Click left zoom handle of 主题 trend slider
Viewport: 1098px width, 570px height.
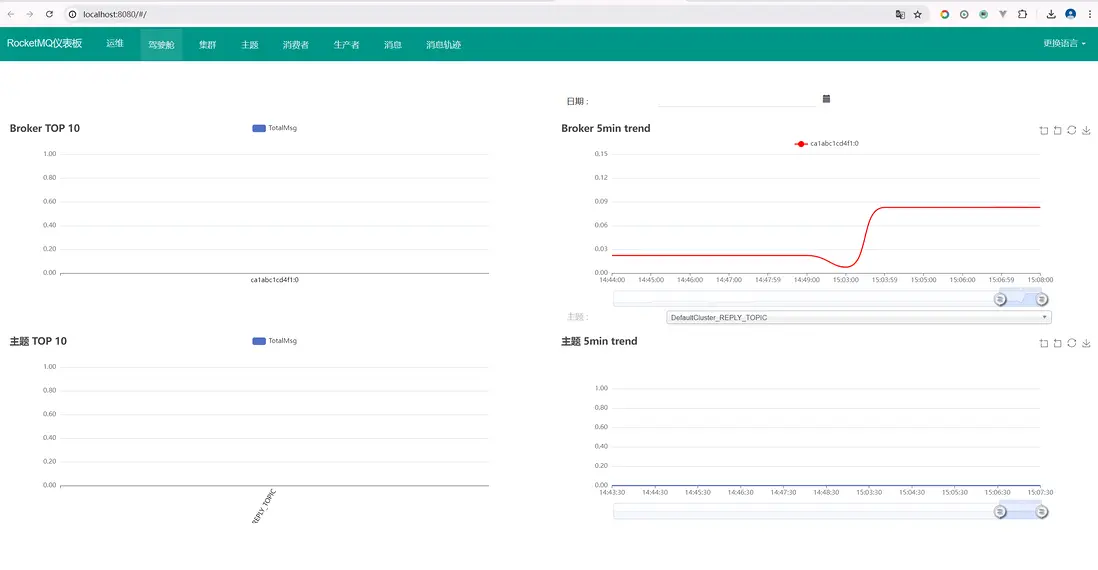[x=1000, y=512]
